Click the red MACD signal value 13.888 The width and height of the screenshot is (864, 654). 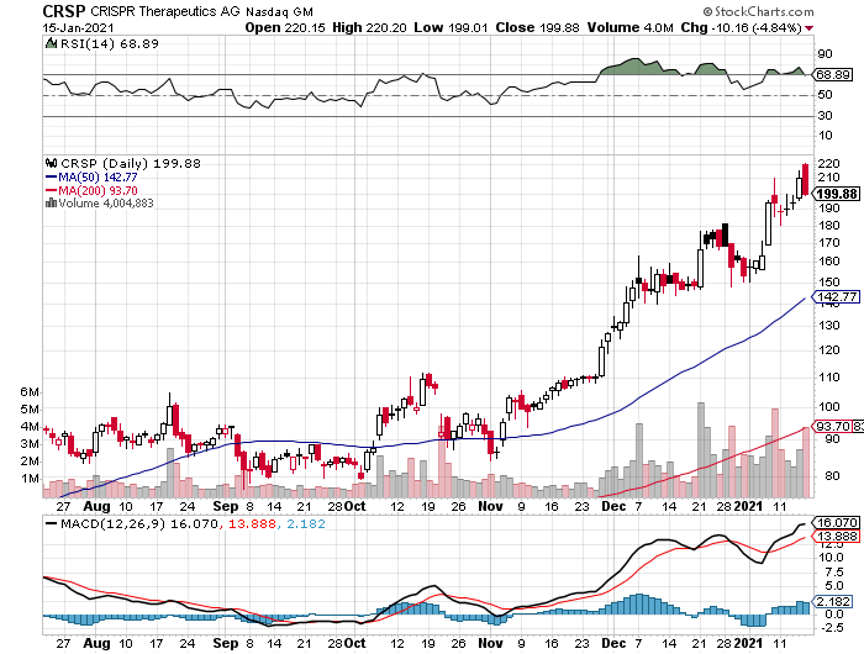click(x=252, y=524)
